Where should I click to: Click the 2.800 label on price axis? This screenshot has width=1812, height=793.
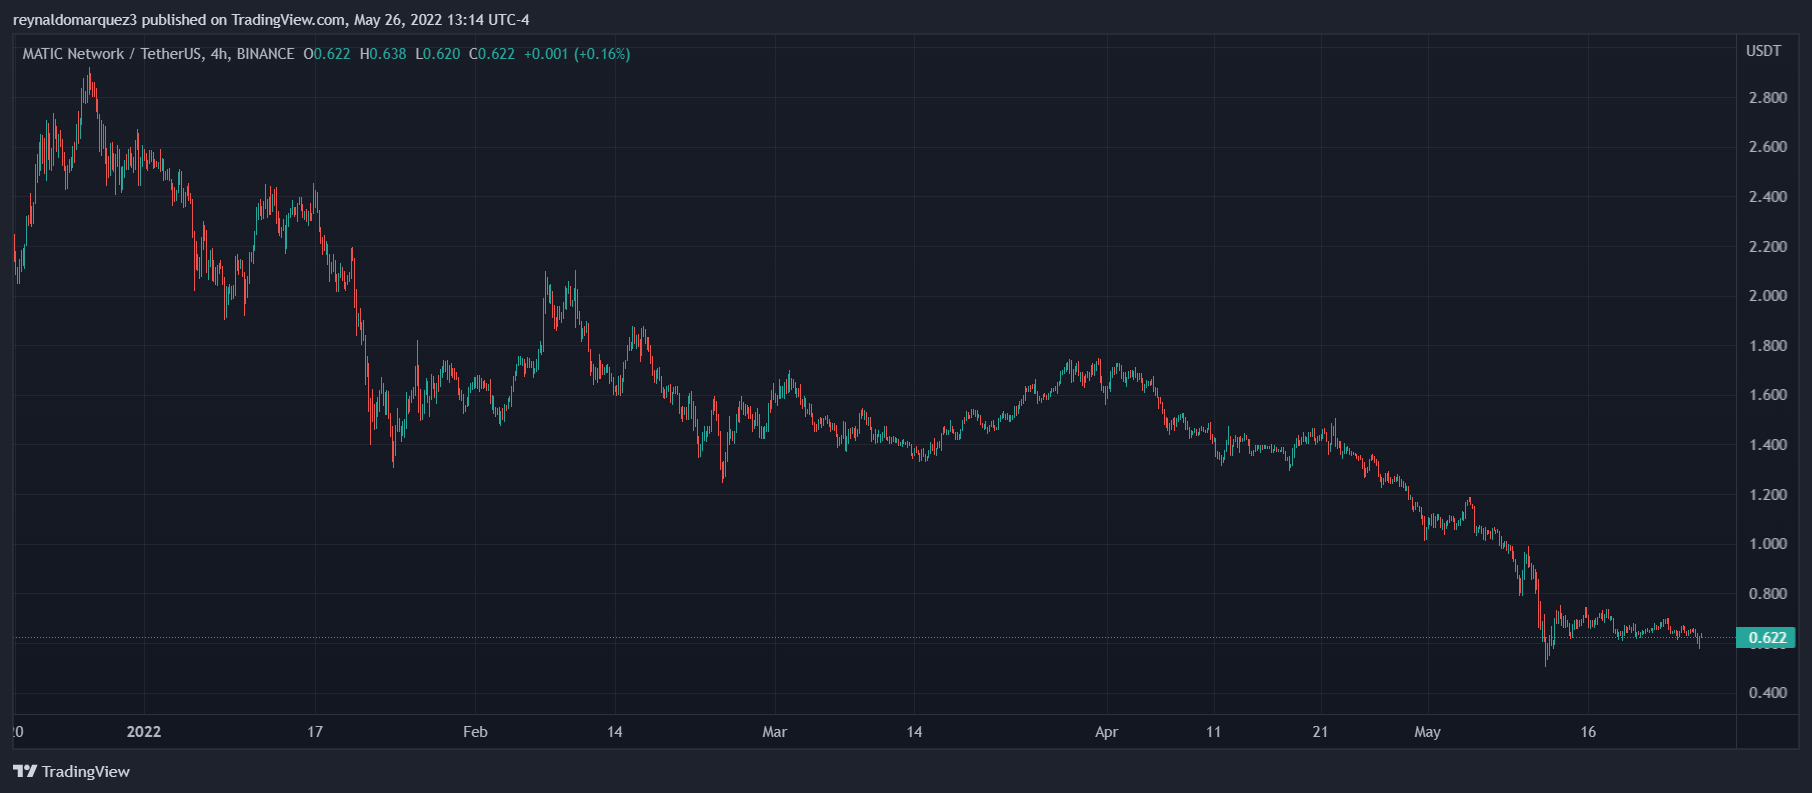[1767, 98]
